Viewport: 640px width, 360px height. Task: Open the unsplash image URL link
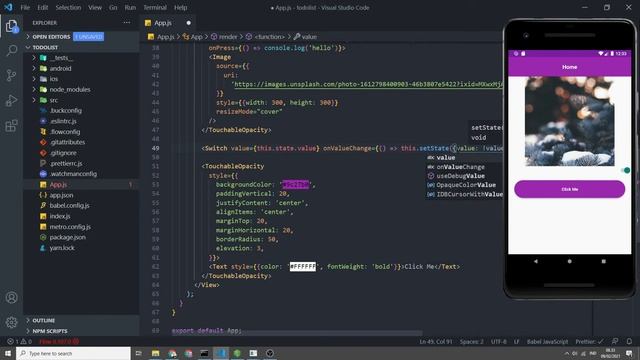point(368,84)
